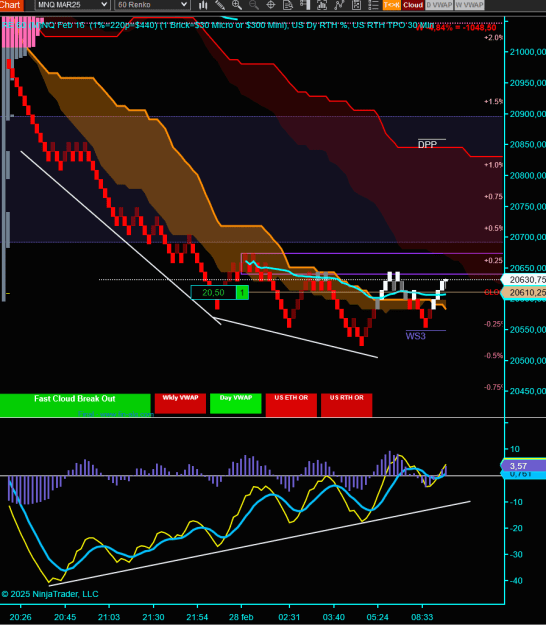Select the drawing tools pencil icon
The image size is (546, 625).
[x=220, y=5]
